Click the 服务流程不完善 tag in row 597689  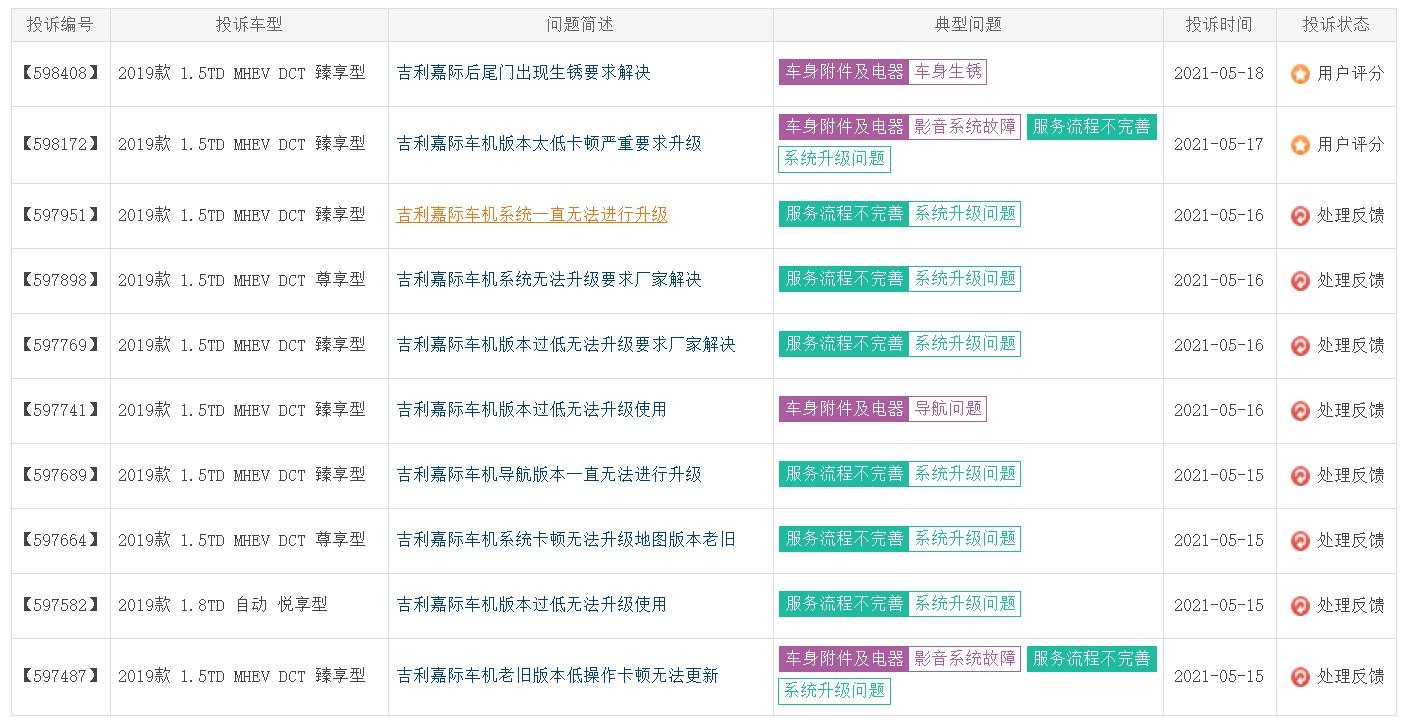click(844, 474)
